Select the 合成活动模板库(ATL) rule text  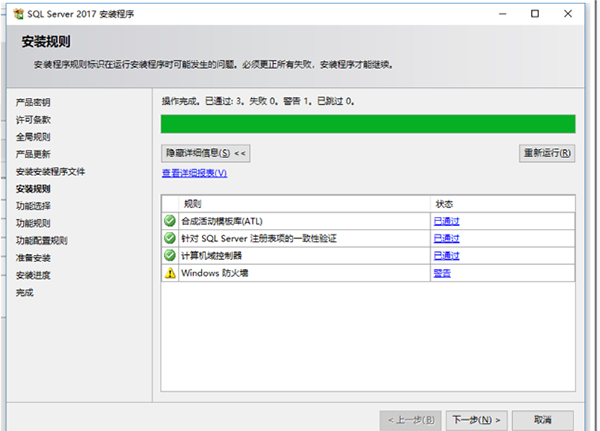tap(222, 221)
